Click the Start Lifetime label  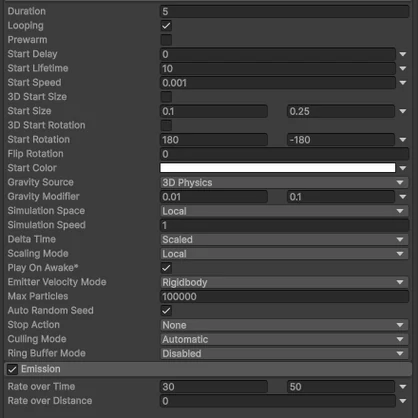coord(38,68)
